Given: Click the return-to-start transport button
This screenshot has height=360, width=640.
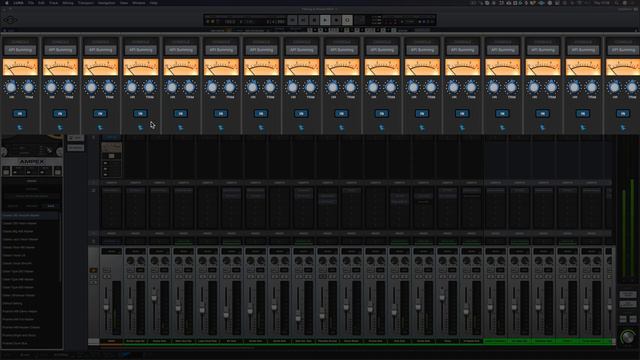Looking at the screenshot, I should coord(292,20).
